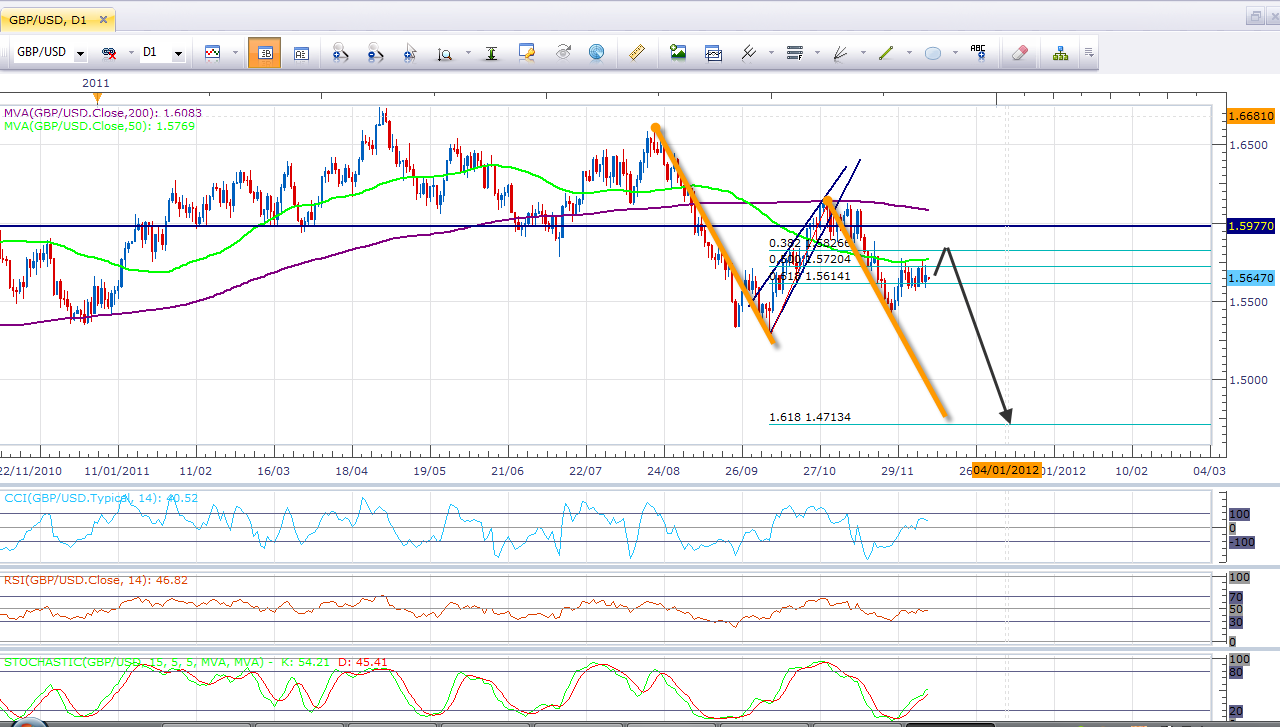Expand the trend line dropdown arrow

pyautogui.click(x=909, y=53)
